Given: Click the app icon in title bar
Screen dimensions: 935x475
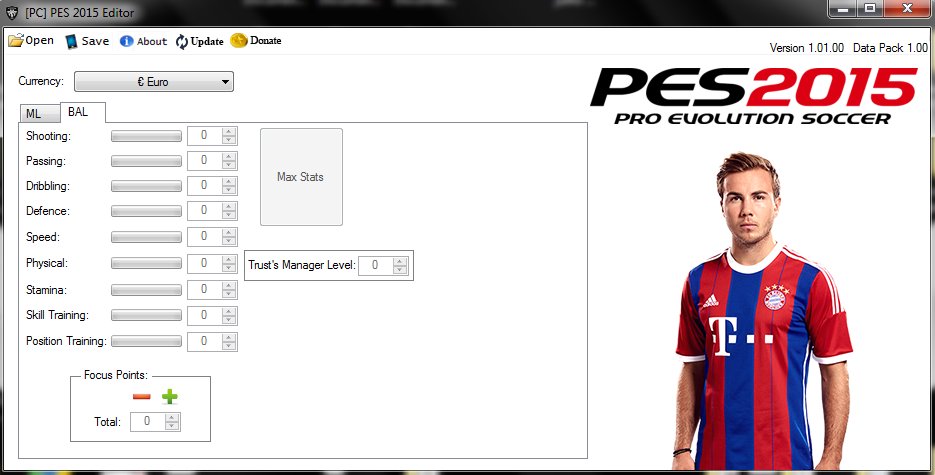Looking at the screenshot, I should [x=12, y=11].
